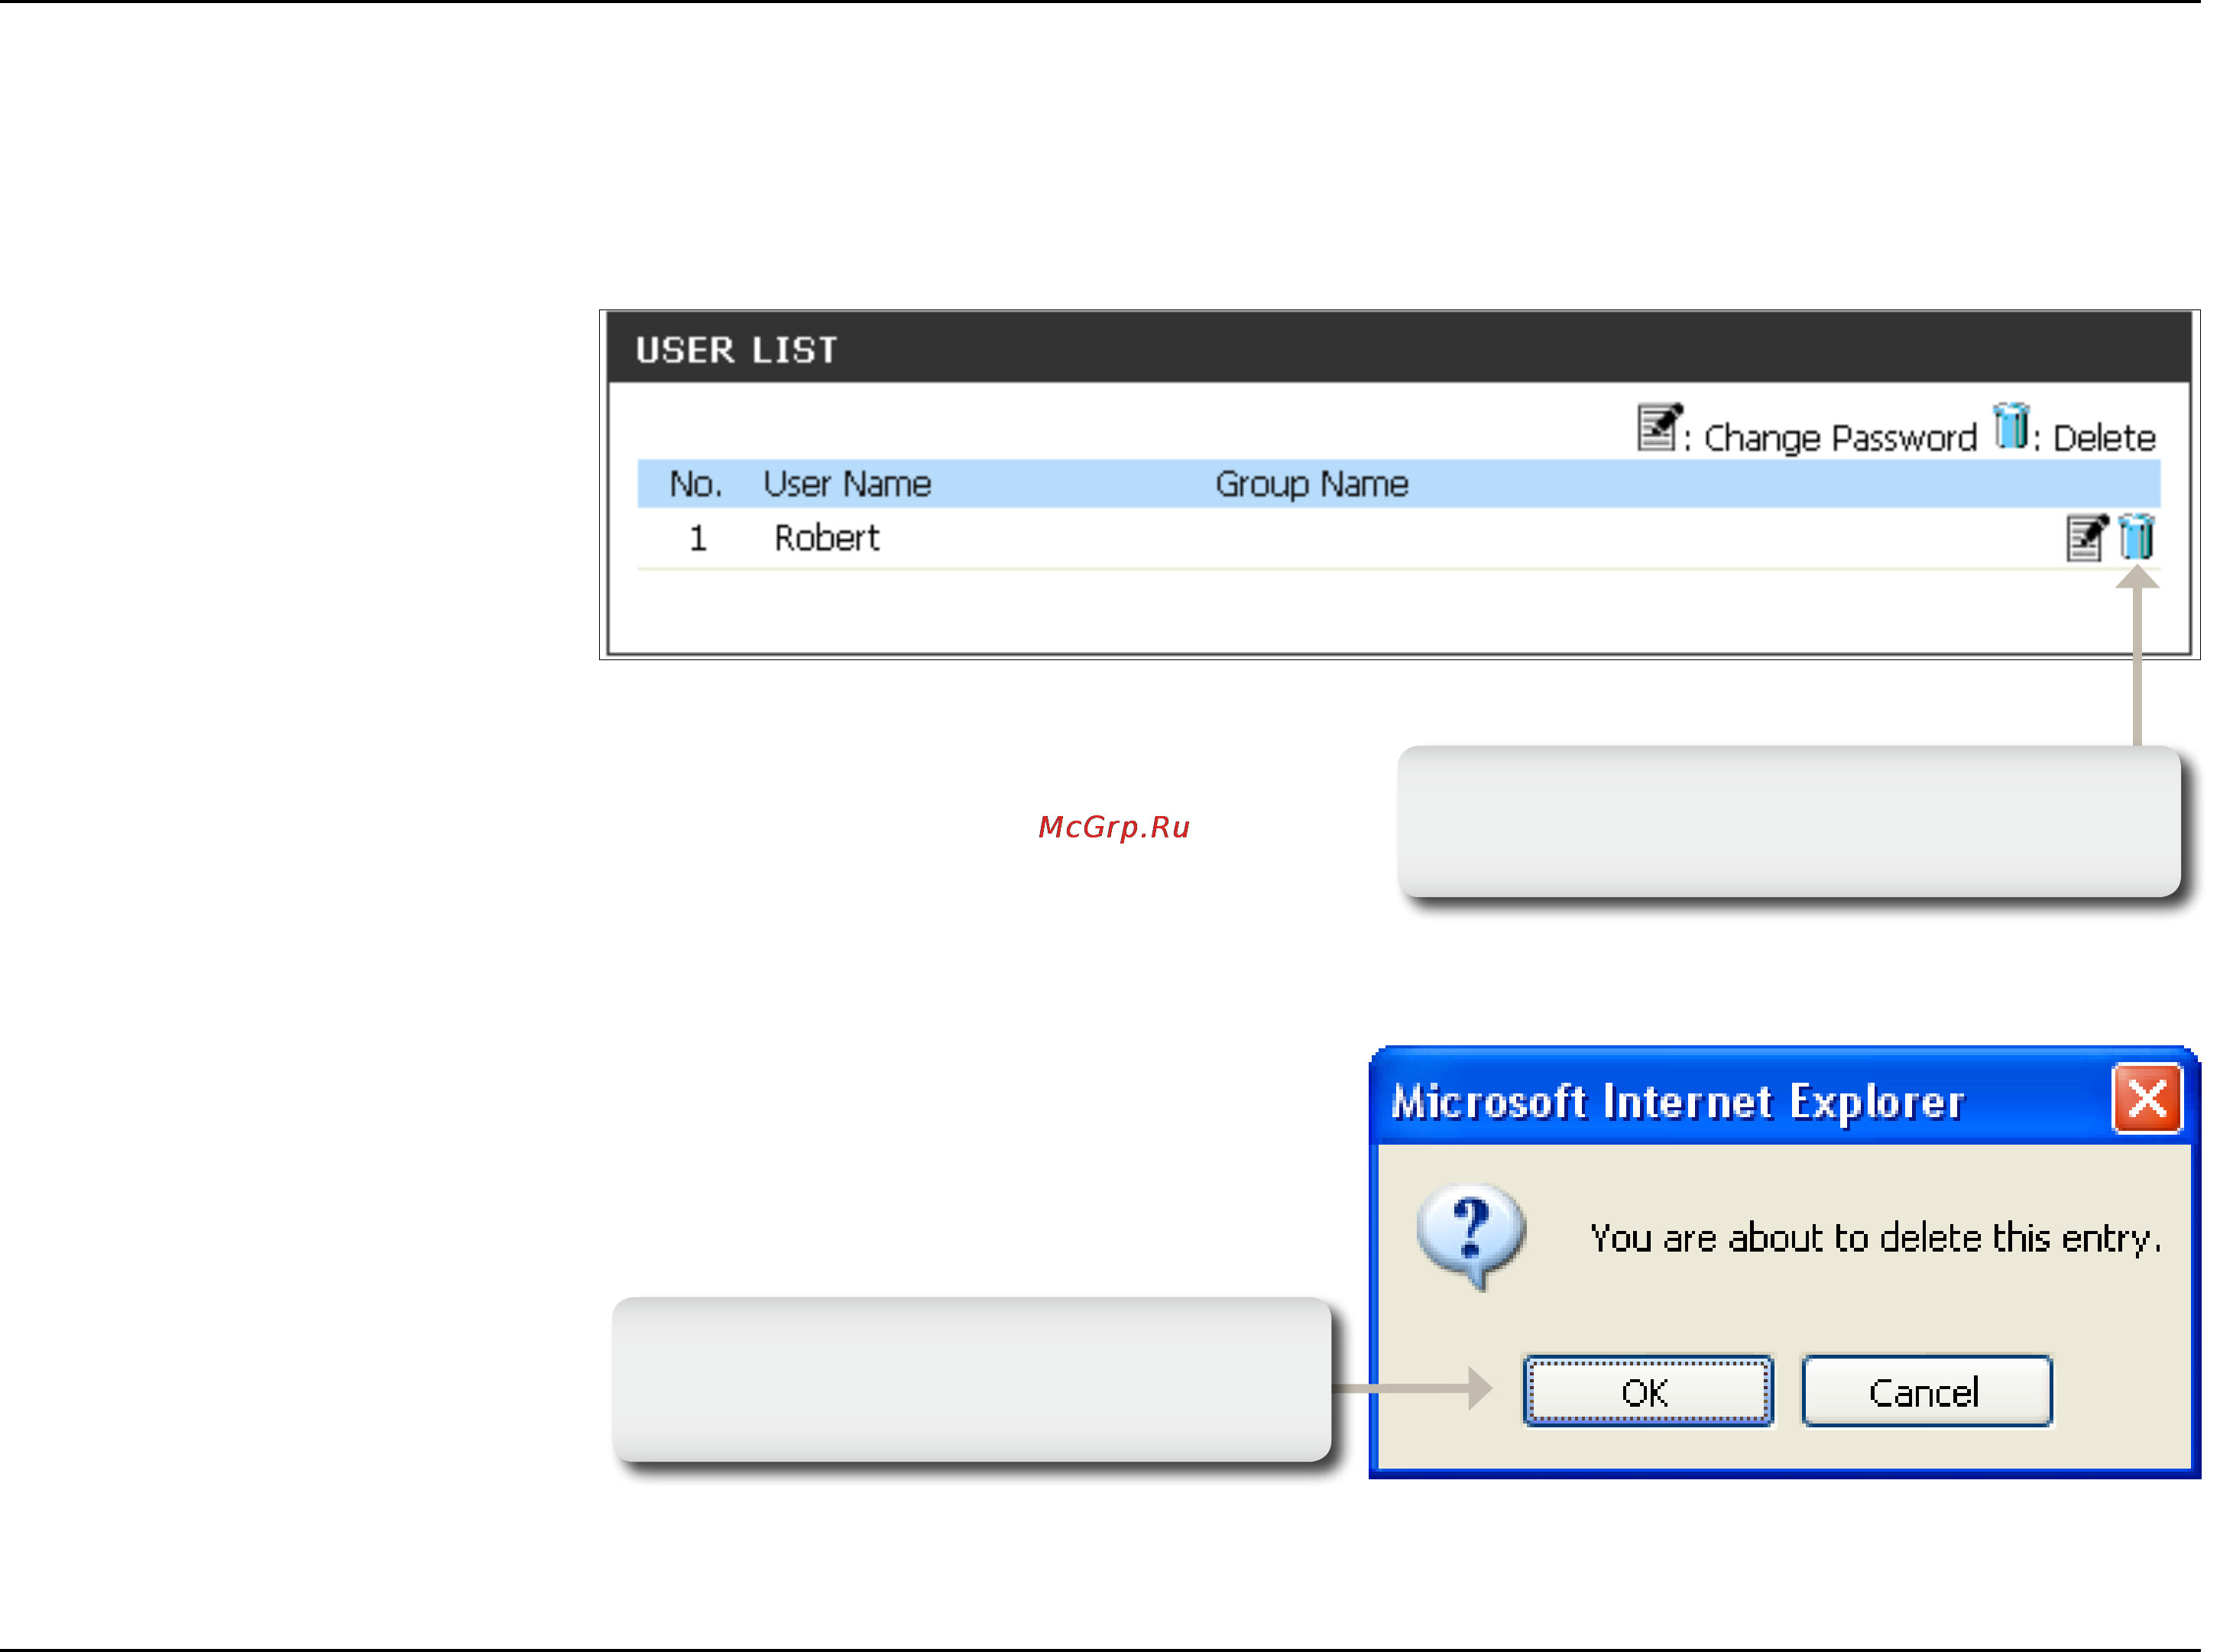Click the Change Password legend label
Image resolution: width=2220 pixels, height=1652 pixels.
(x=1840, y=438)
